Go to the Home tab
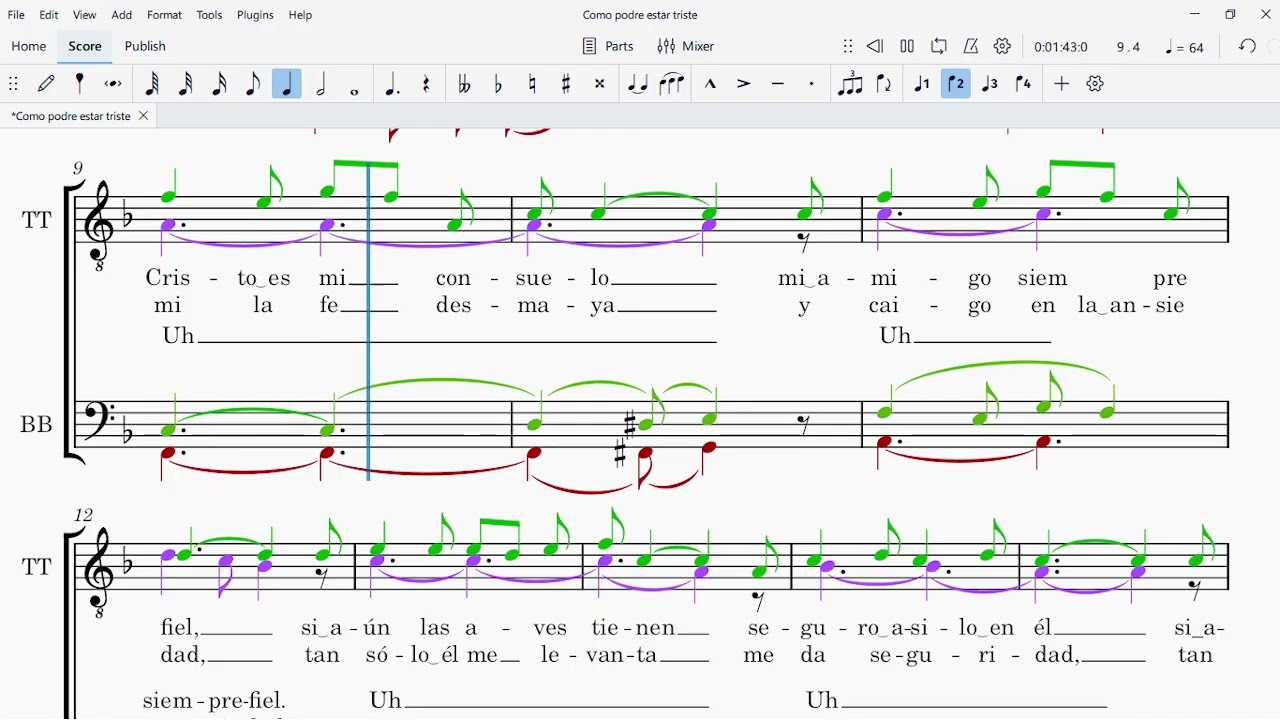Image resolution: width=1280 pixels, height=720 pixels. coord(29,47)
